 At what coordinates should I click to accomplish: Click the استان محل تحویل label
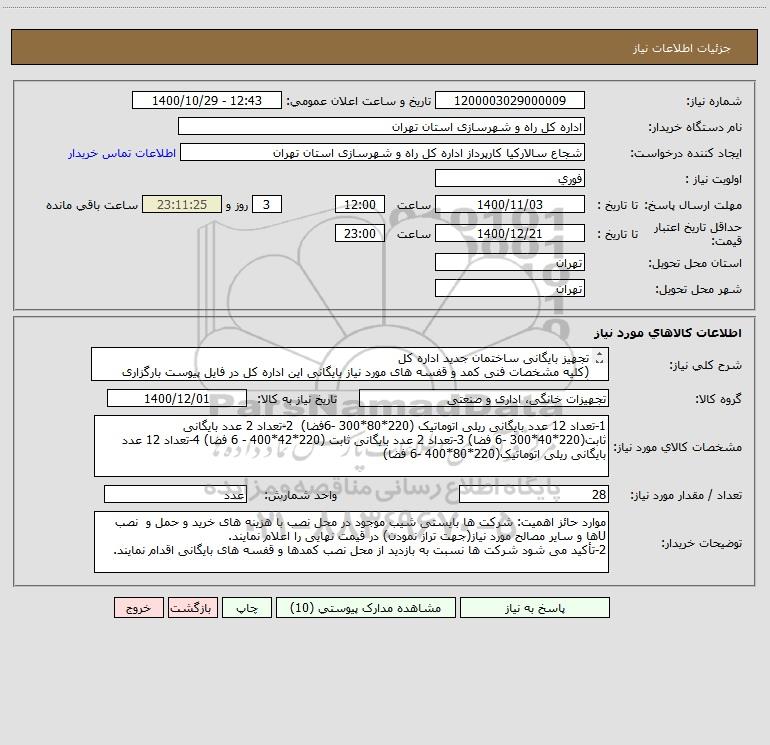click(695, 263)
